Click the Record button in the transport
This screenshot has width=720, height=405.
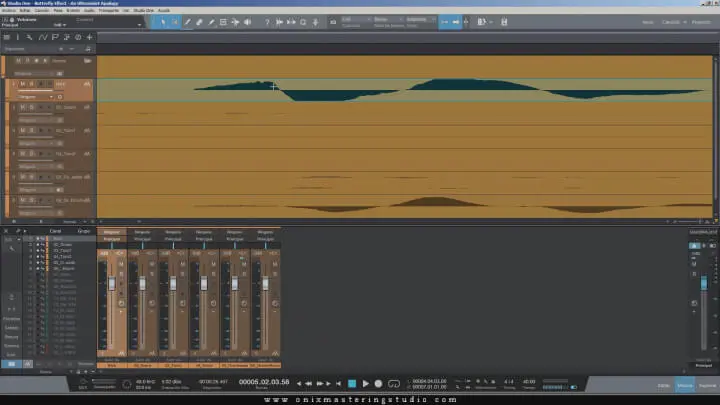coord(378,383)
